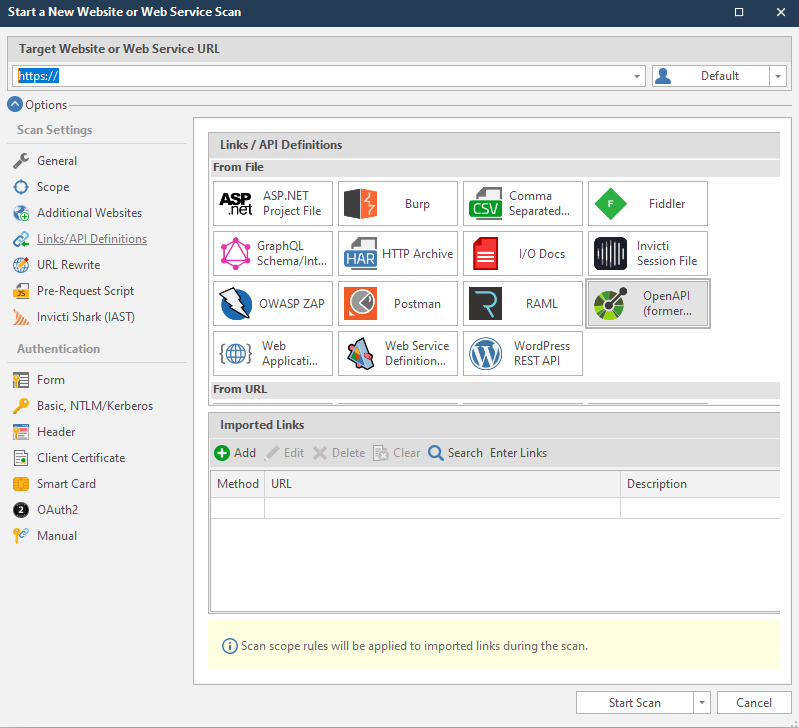Viewport: 799px width, 728px height.
Task: Select the Fiddler import tile
Action: (x=648, y=203)
